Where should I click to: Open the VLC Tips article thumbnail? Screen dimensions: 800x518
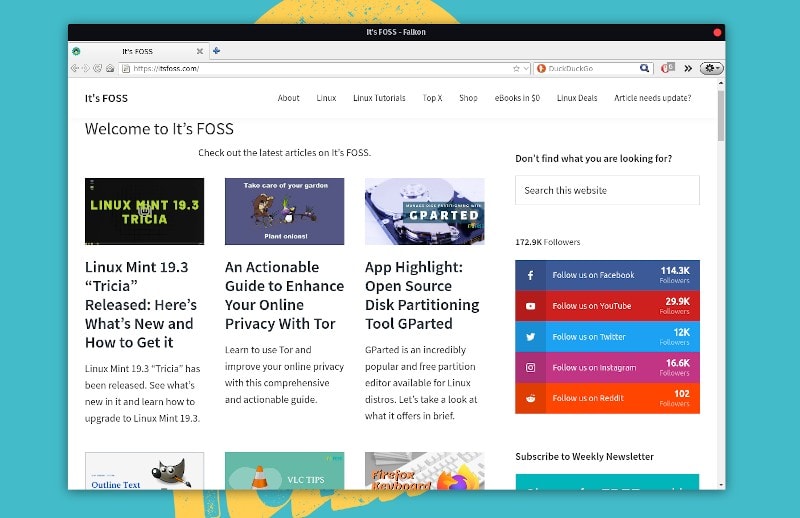[x=284, y=471]
